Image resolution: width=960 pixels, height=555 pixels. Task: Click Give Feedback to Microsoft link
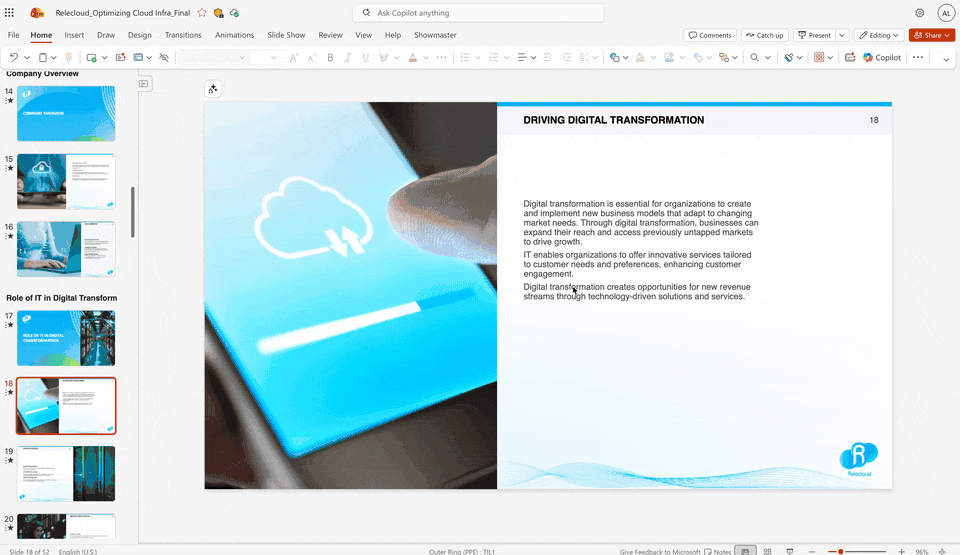(x=659, y=551)
